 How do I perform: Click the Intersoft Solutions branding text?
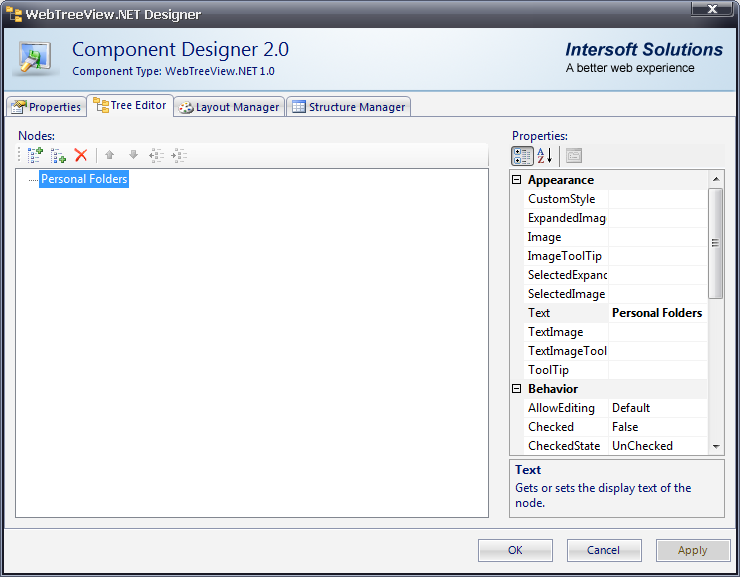pos(644,50)
